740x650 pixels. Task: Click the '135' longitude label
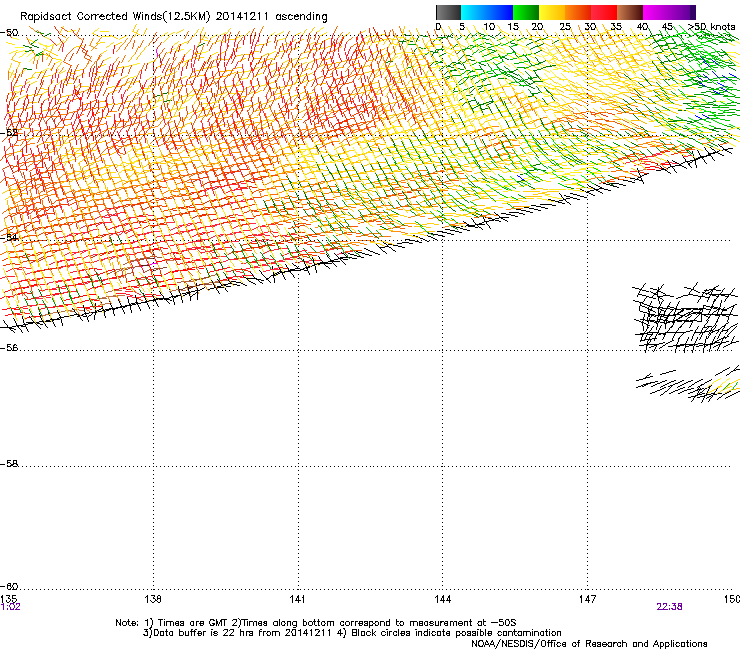point(8,599)
